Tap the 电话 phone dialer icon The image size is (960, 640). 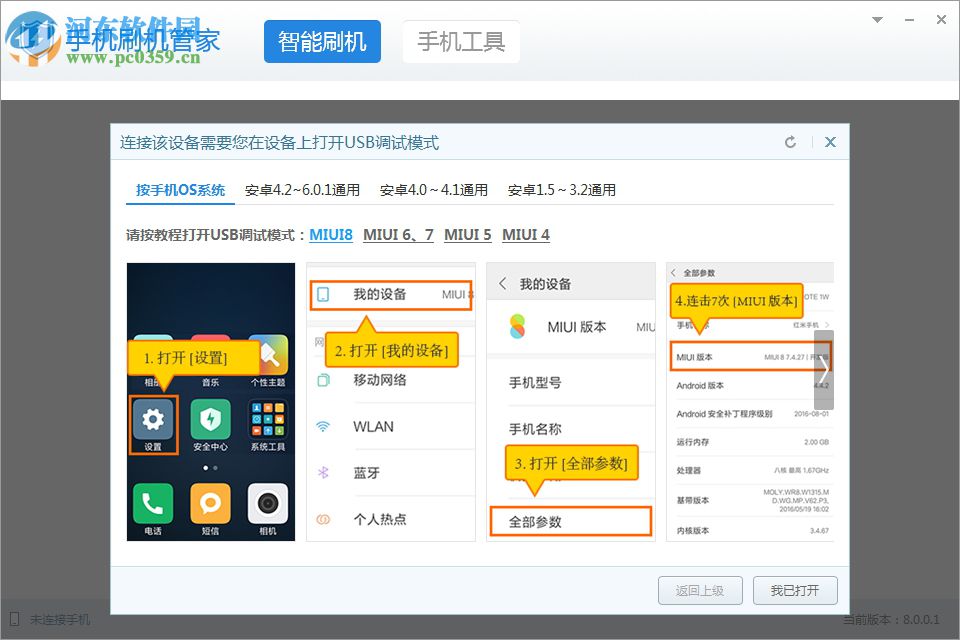click(x=152, y=505)
